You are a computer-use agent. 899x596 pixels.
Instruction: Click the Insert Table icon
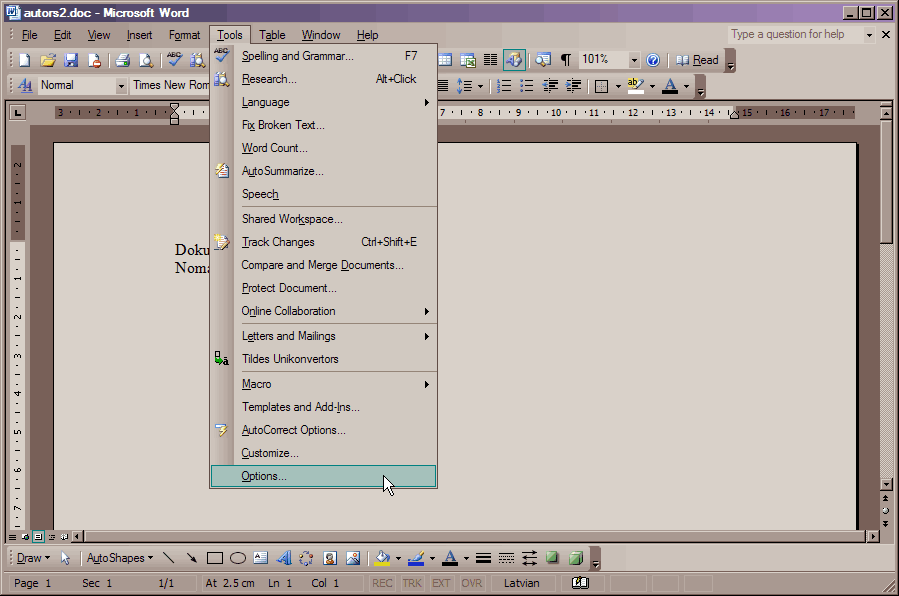click(445, 60)
